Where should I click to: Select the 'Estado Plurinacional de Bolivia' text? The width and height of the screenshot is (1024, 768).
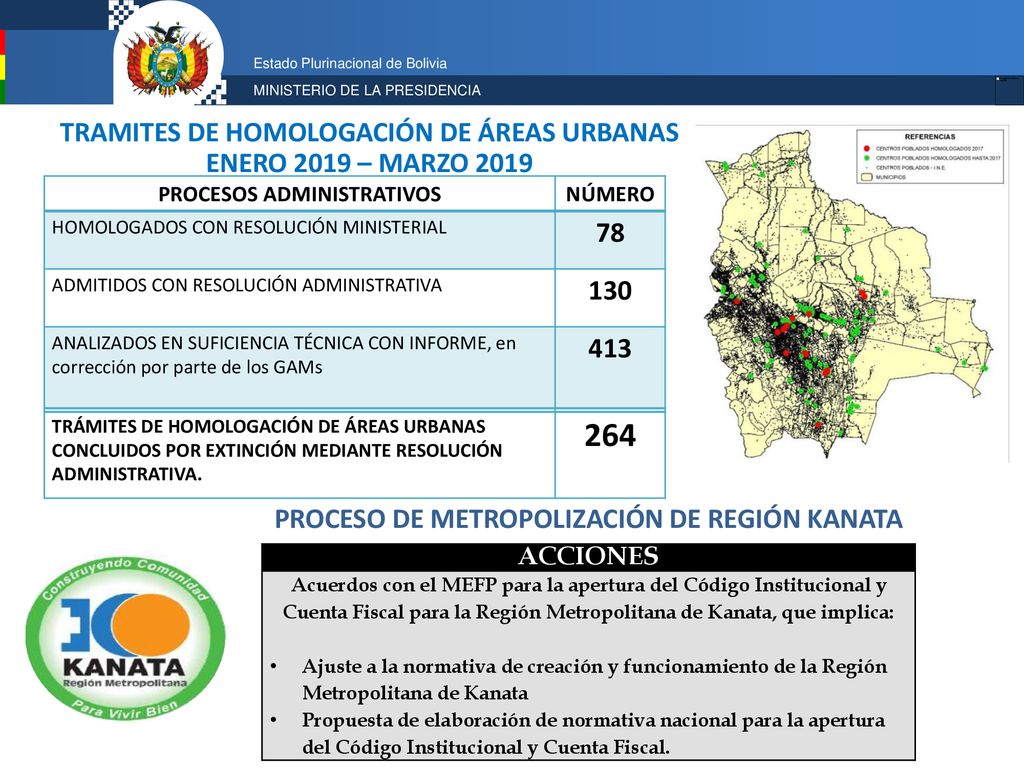tap(350, 63)
